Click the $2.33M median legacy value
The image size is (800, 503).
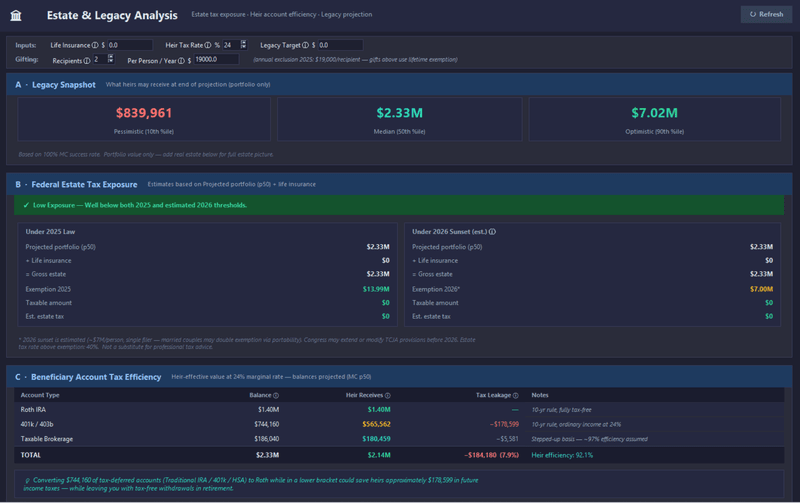(399, 113)
